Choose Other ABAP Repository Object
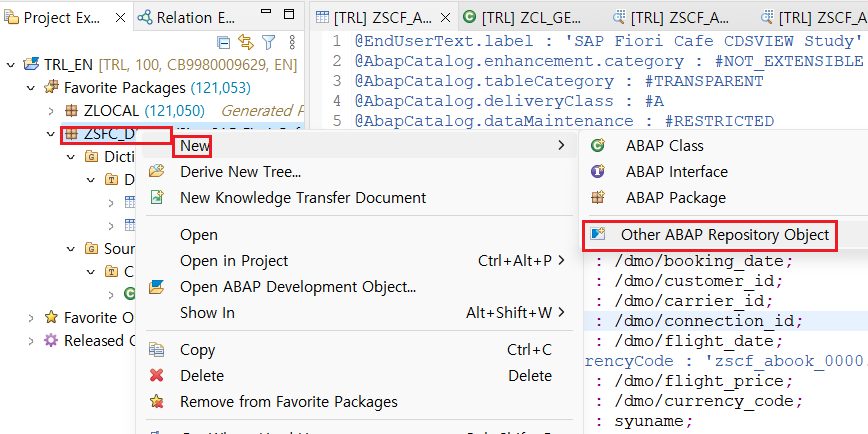This screenshot has height=434, width=868. click(725, 235)
